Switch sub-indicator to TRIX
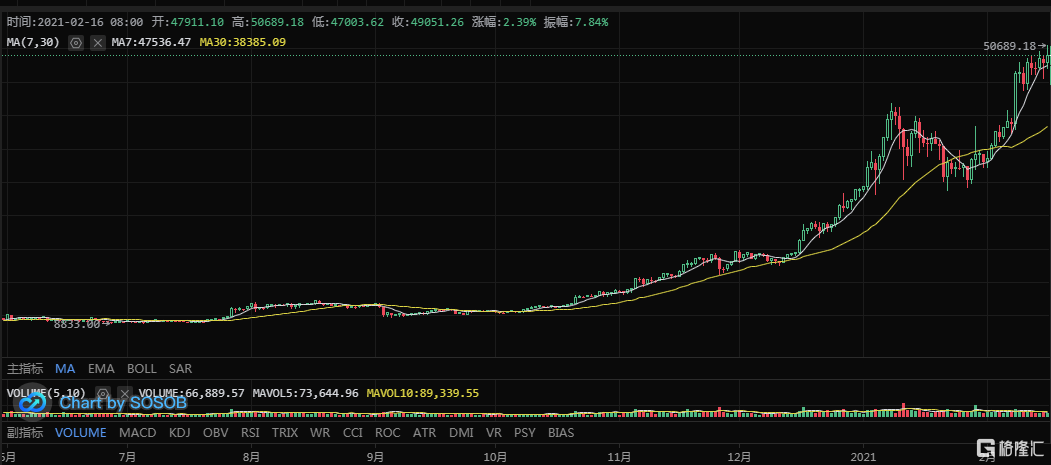 (285, 433)
